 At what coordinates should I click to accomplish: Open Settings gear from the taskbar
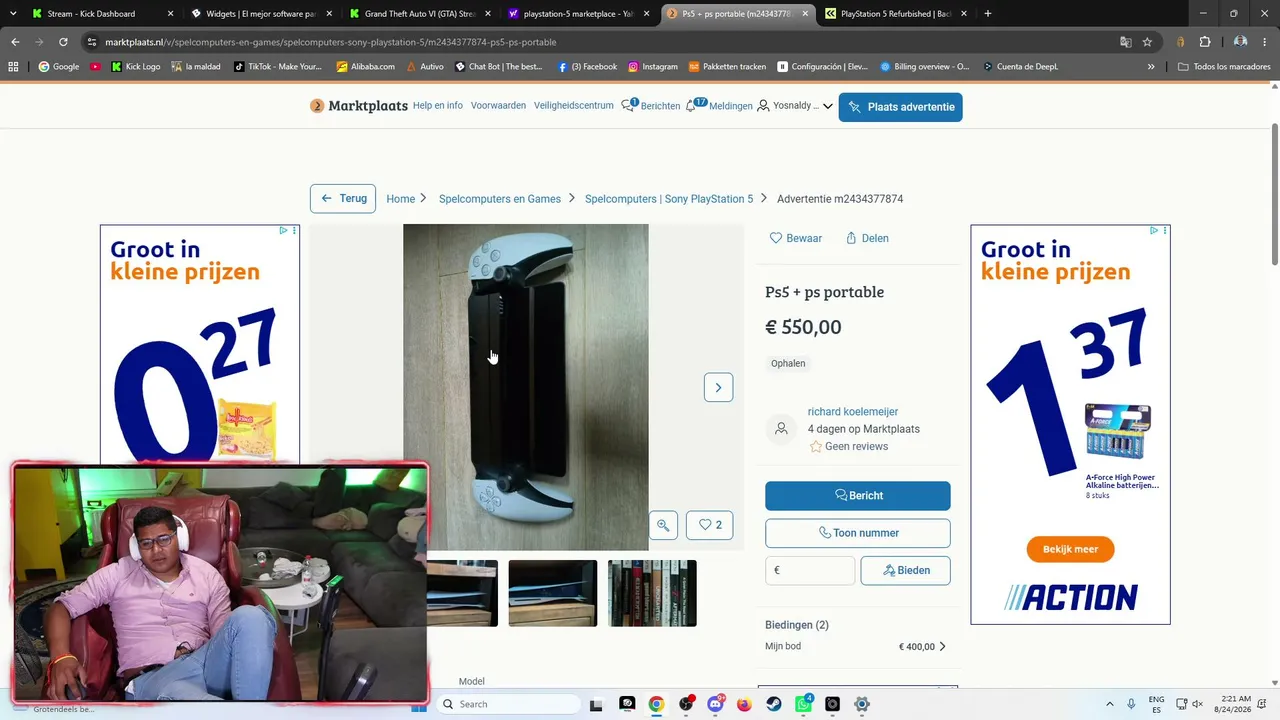tap(862, 704)
